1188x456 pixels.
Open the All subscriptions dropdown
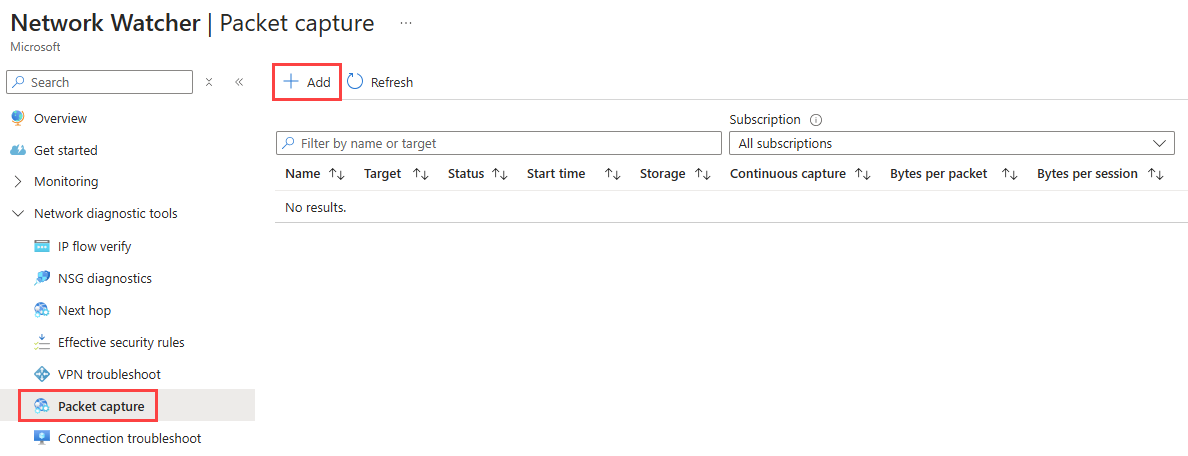tap(952, 143)
